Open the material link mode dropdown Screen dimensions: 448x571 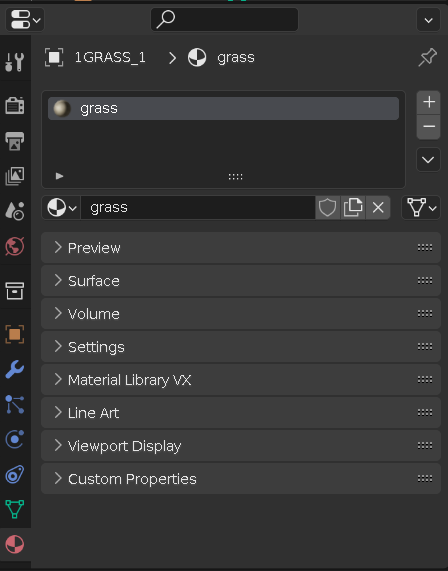(x=421, y=208)
